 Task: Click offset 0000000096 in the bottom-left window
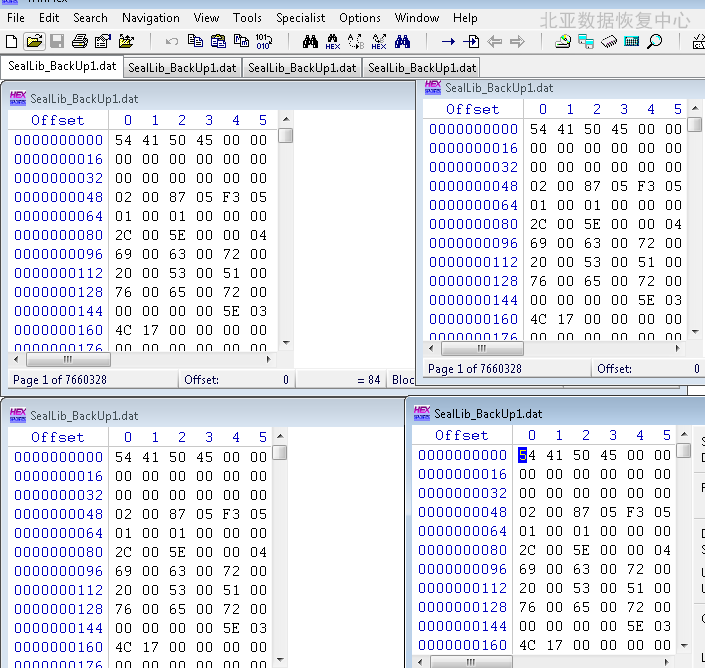coord(58,571)
